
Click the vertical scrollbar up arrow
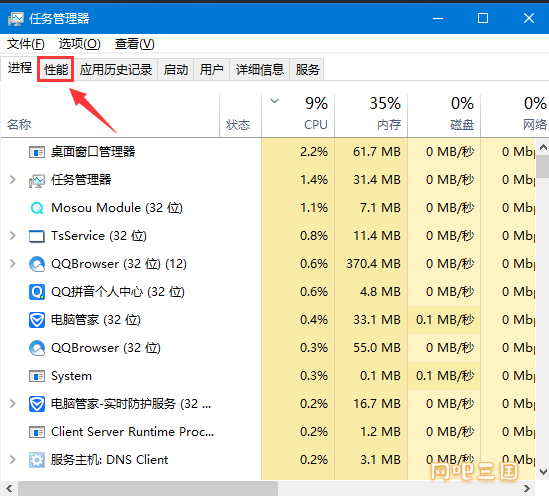(543, 148)
